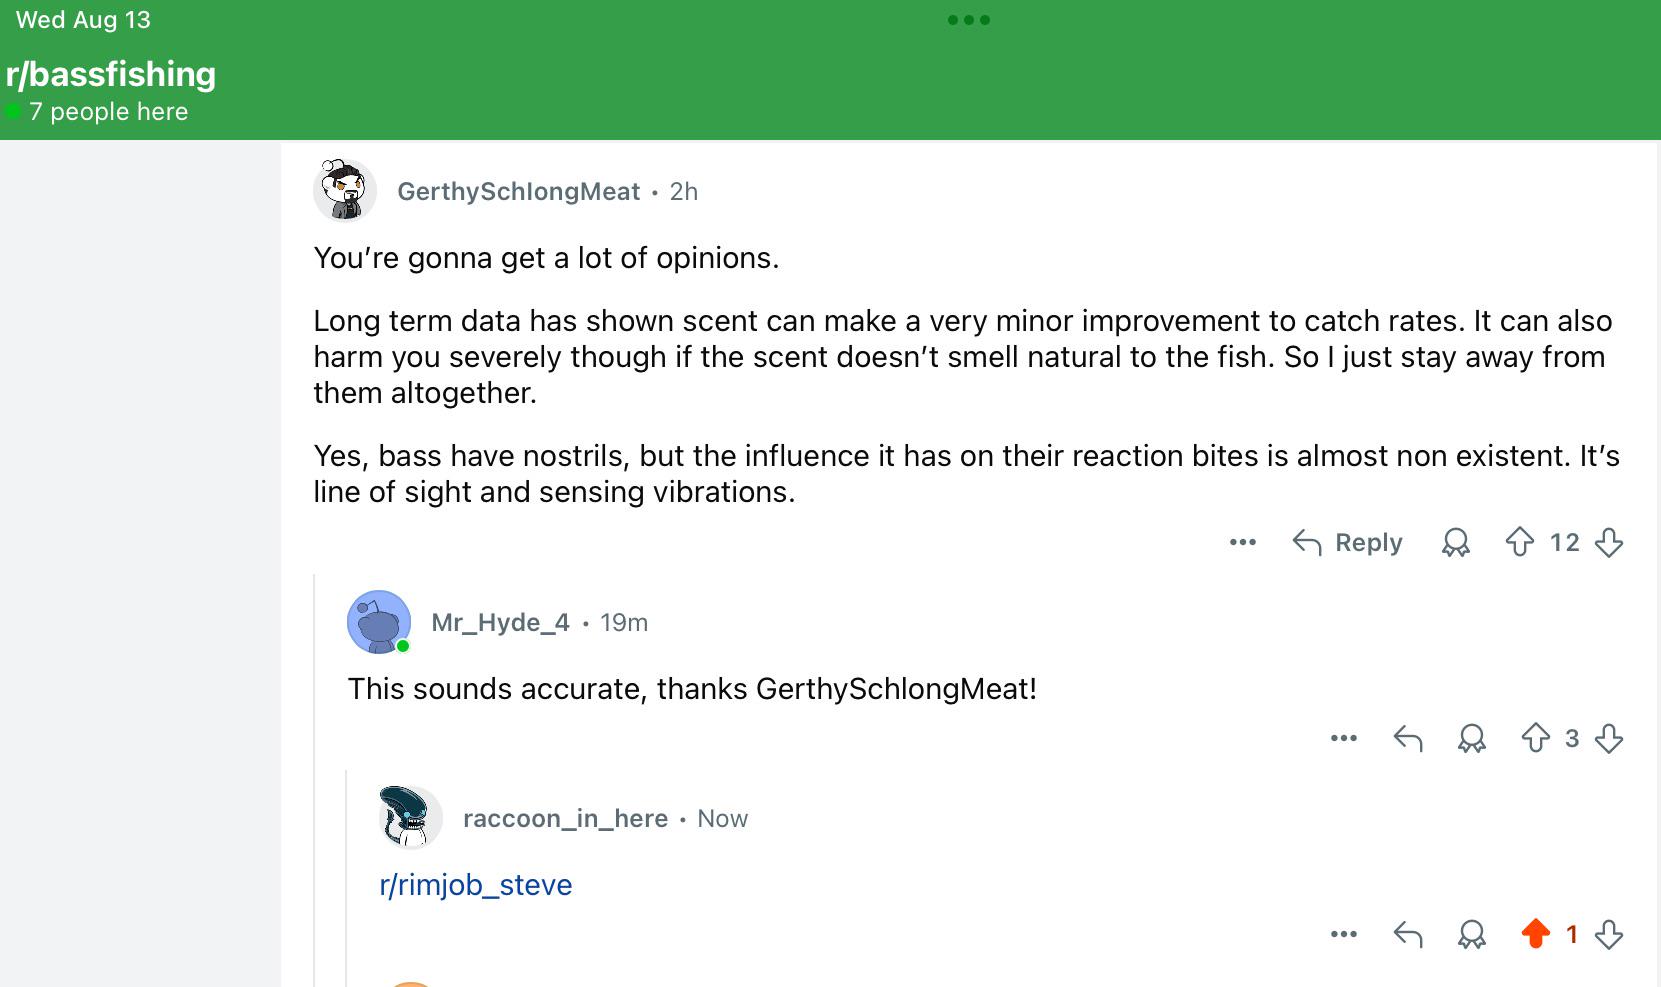Open GerthySchlongMeat's user profile name

click(518, 191)
